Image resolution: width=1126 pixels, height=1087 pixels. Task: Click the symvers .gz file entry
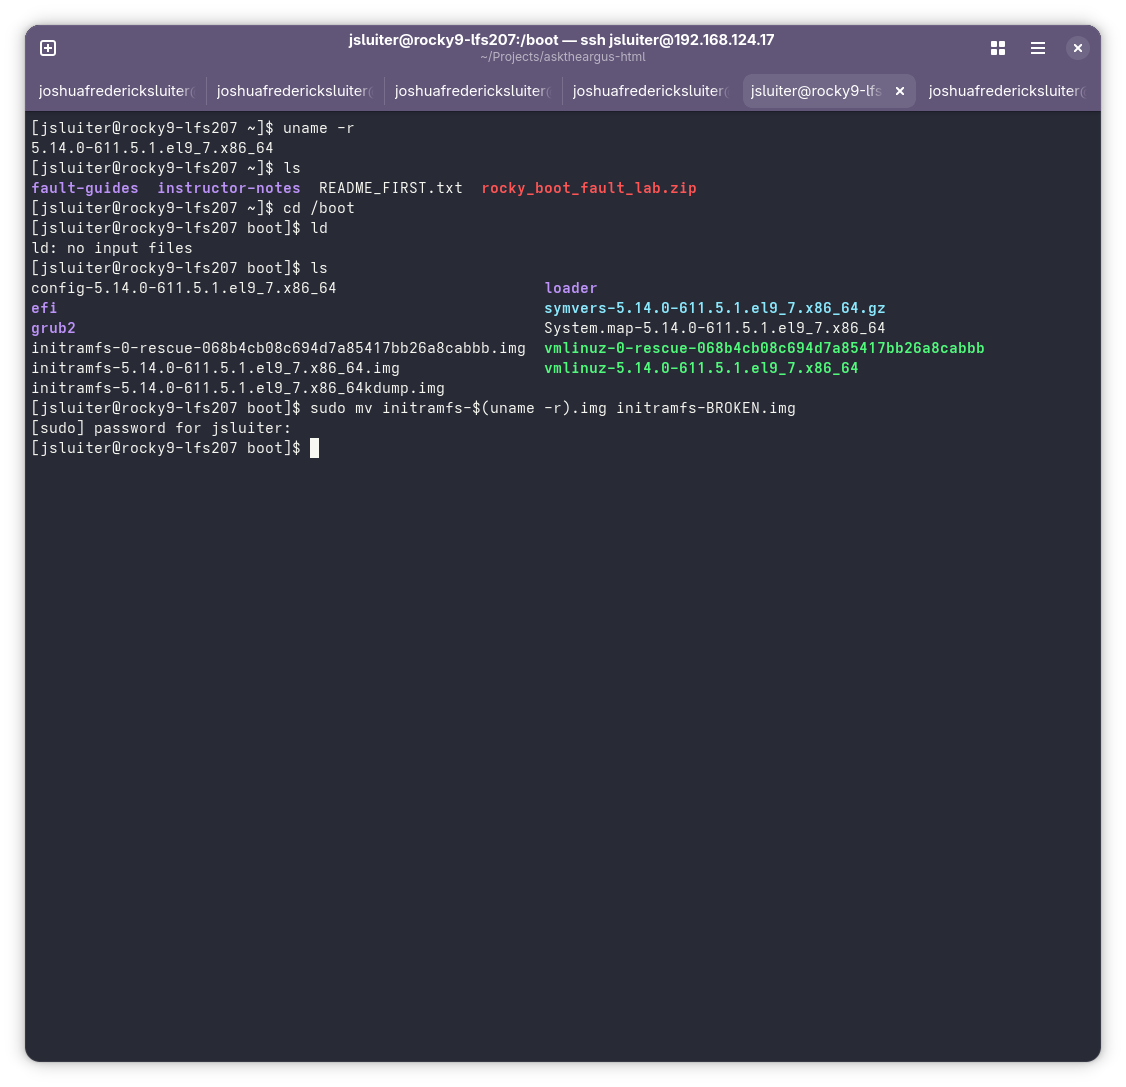pos(714,308)
